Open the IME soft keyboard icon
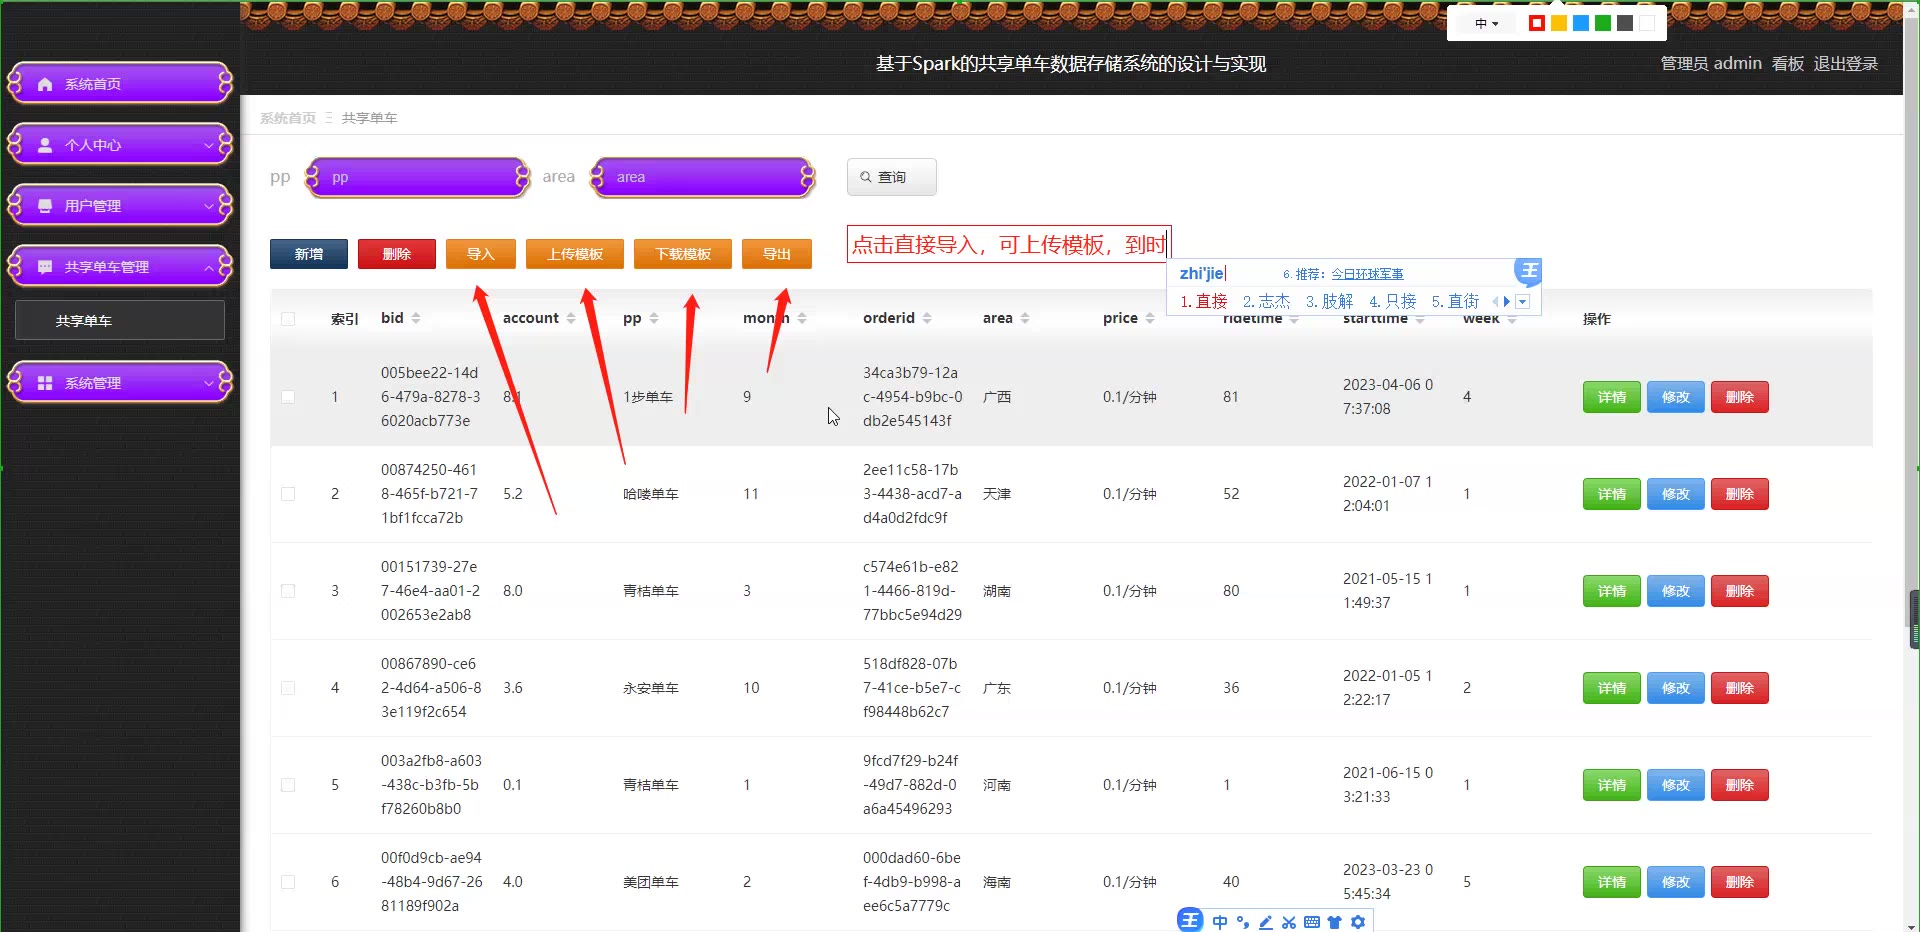The image size is (1920, 932). coord(1311,922)
